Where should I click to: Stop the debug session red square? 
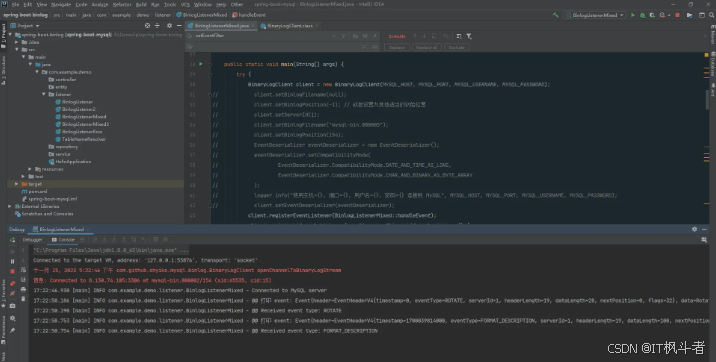coord(12,272)
